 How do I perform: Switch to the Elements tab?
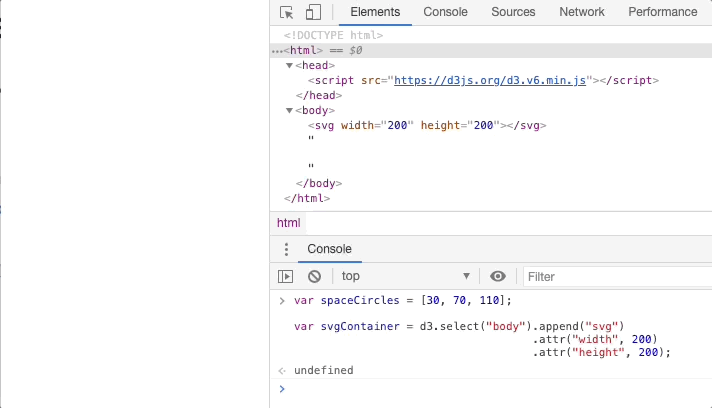[375, 12]
